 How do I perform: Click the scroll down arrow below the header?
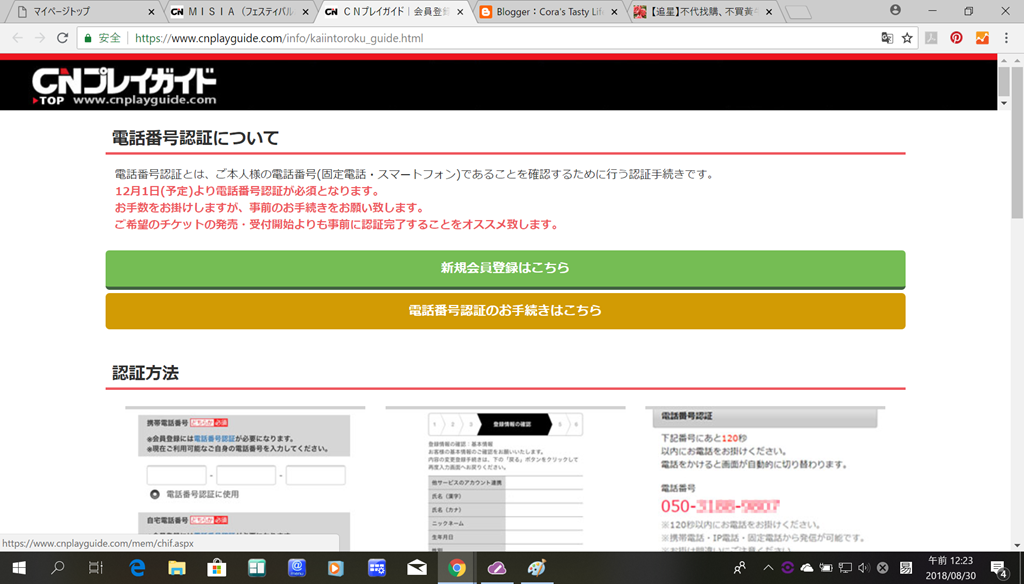point(1004,103)
